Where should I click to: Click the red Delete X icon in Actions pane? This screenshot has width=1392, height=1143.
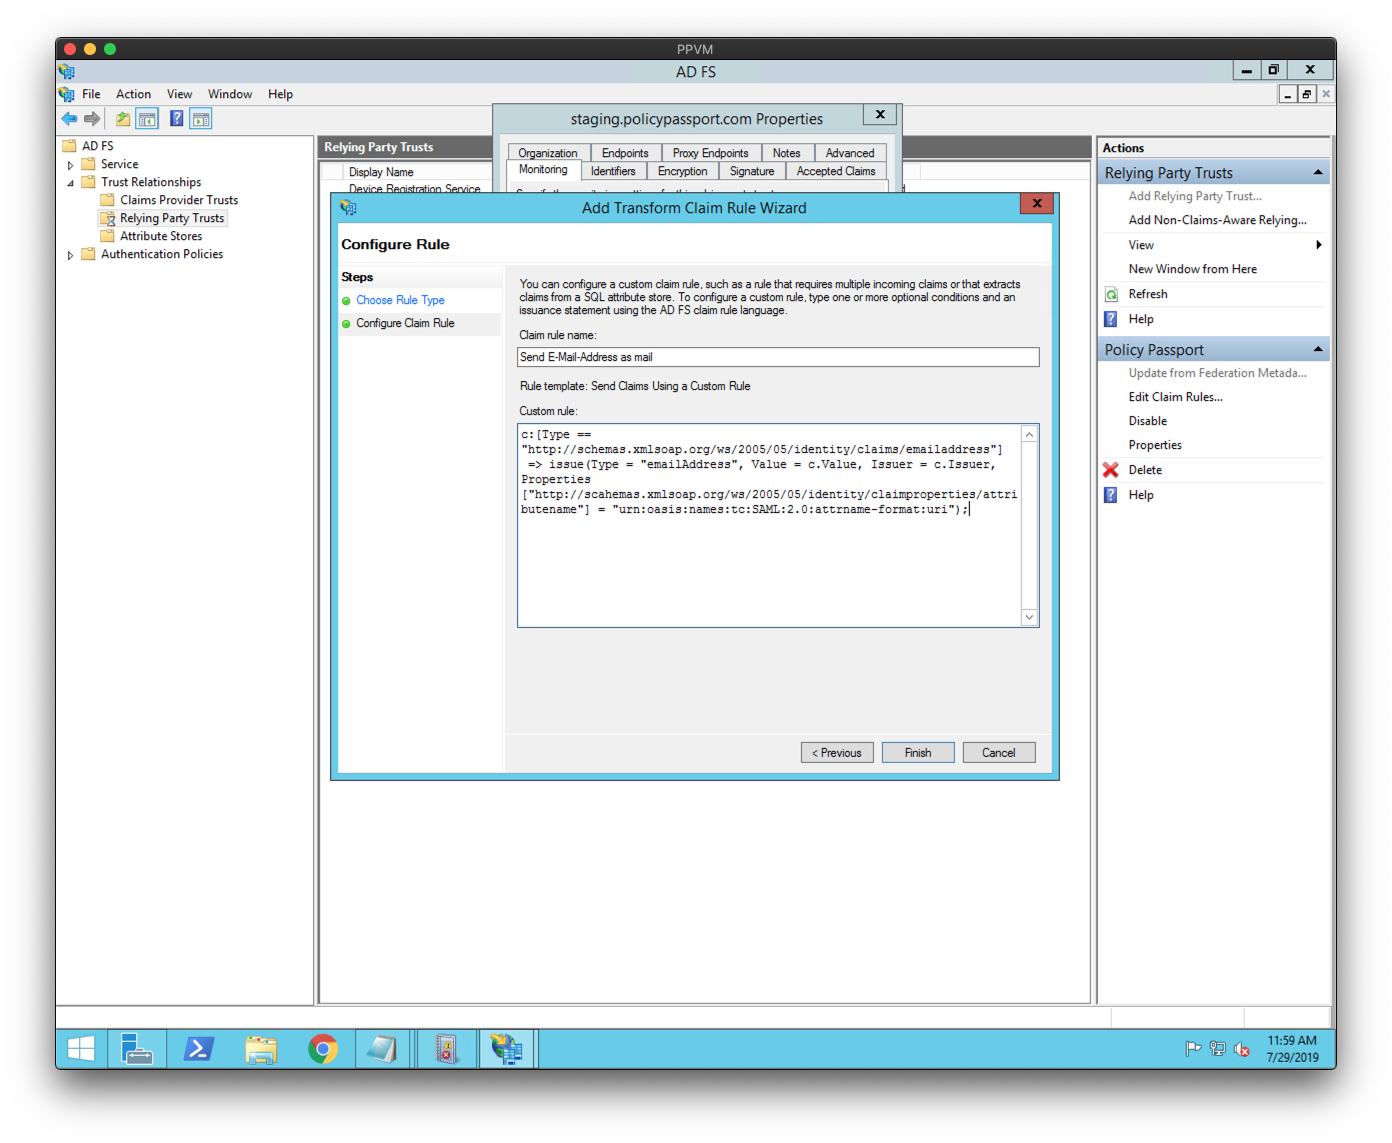coord(1111,470)
